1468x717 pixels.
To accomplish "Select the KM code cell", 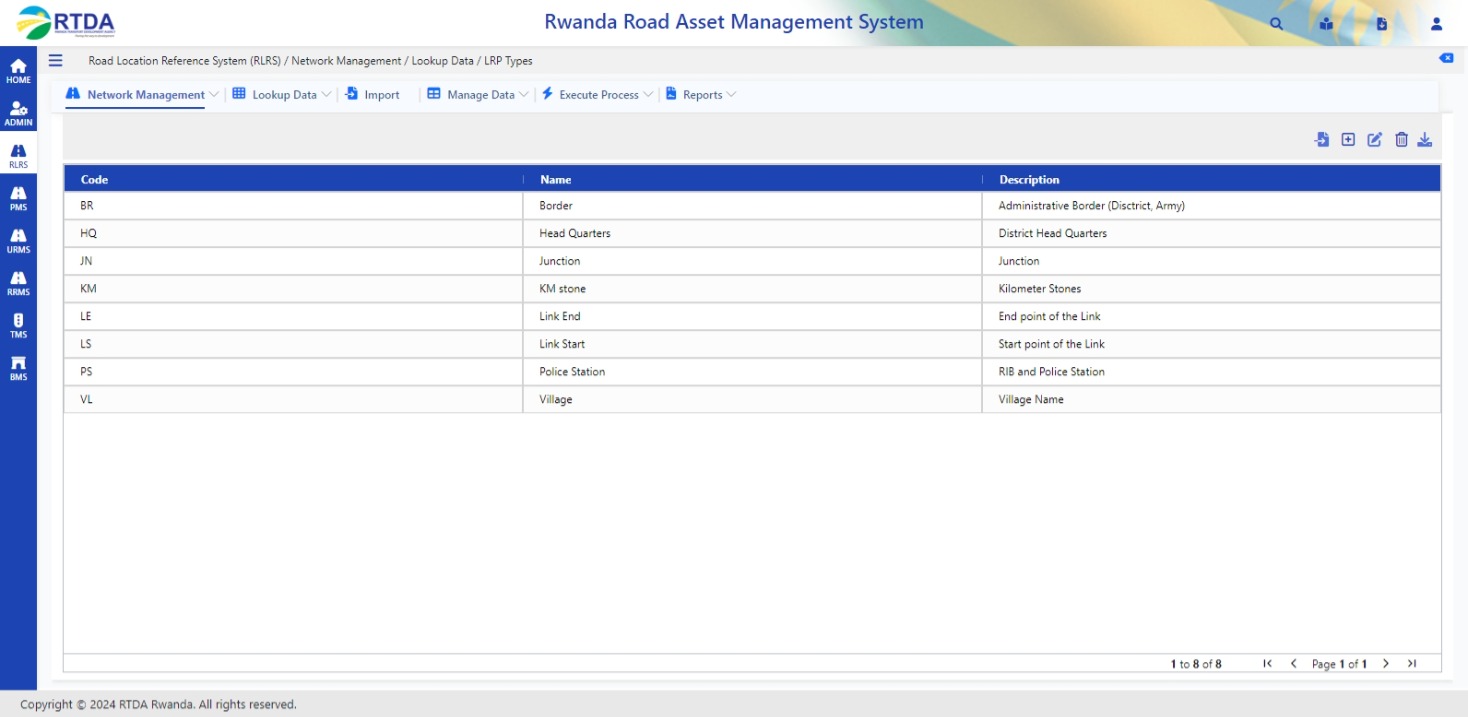I will coord(293,289).
